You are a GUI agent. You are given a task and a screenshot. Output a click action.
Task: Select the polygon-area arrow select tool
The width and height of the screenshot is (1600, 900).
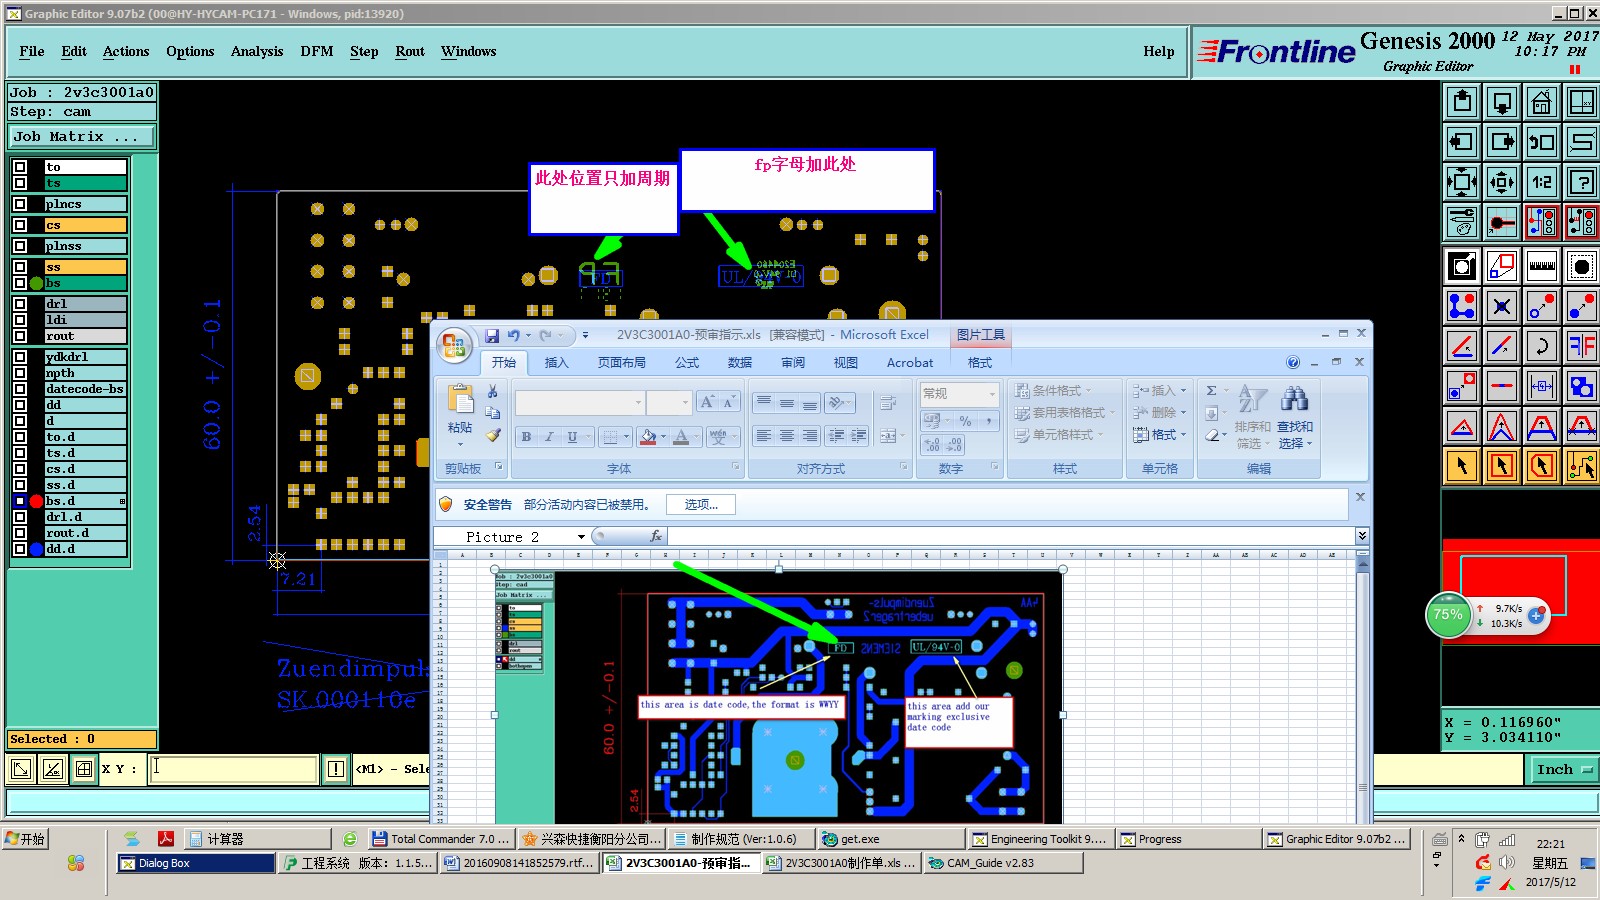tap(1541, 466)
